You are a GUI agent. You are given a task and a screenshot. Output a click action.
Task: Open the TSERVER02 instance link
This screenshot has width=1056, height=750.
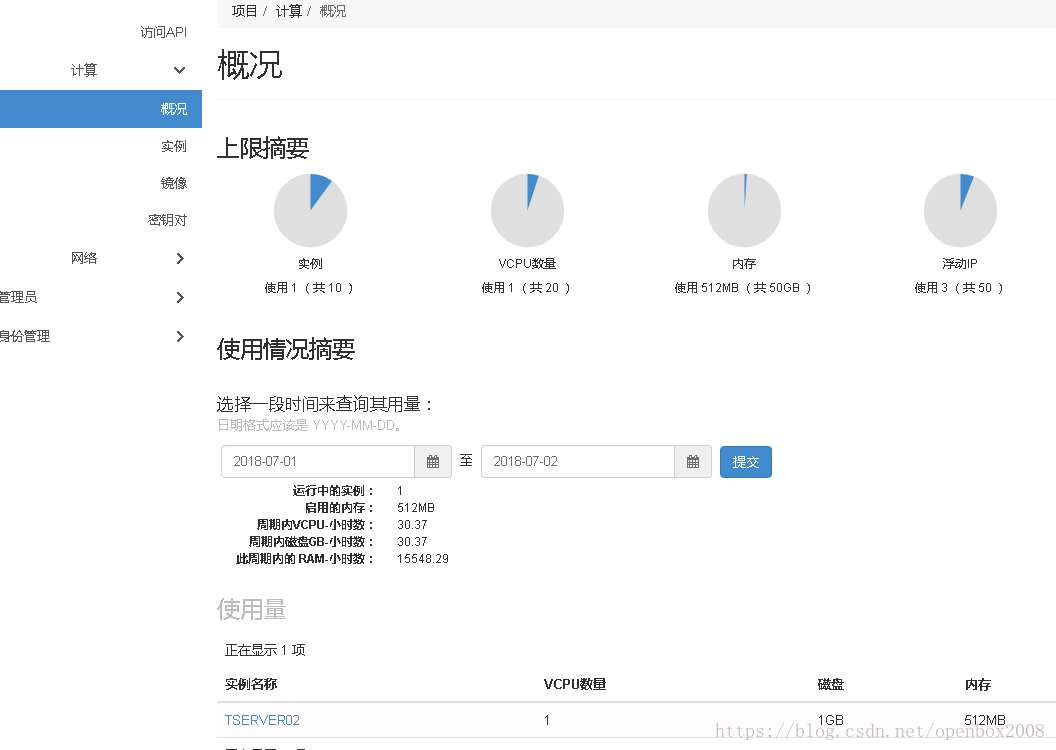click(262, 720)
